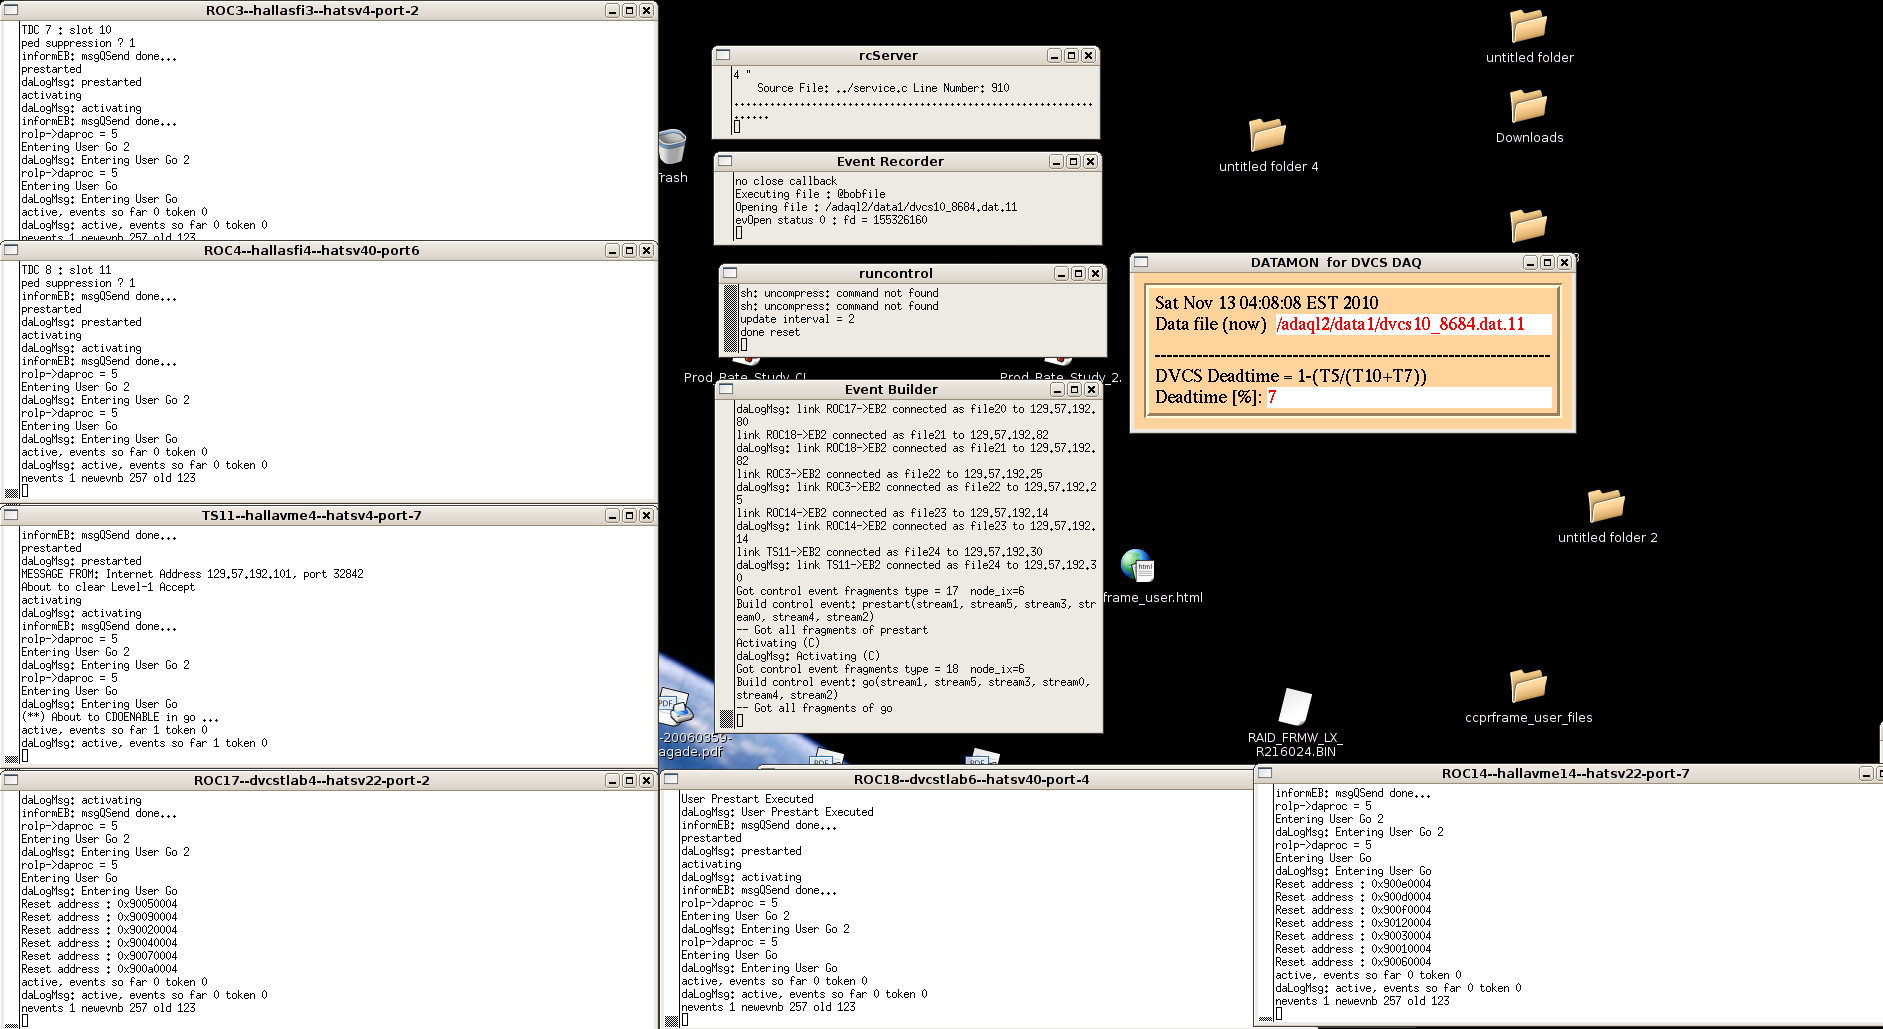Click 'update interval = 2' in runcontrol
1883x1029 pixels.
[x=797, y=319]
